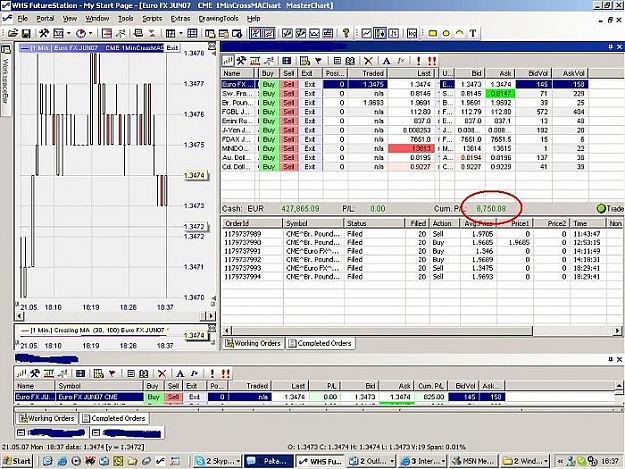625x469 pixels.
Task: Click the WHS FutureStation taskbar button
Action: [321, 461]
